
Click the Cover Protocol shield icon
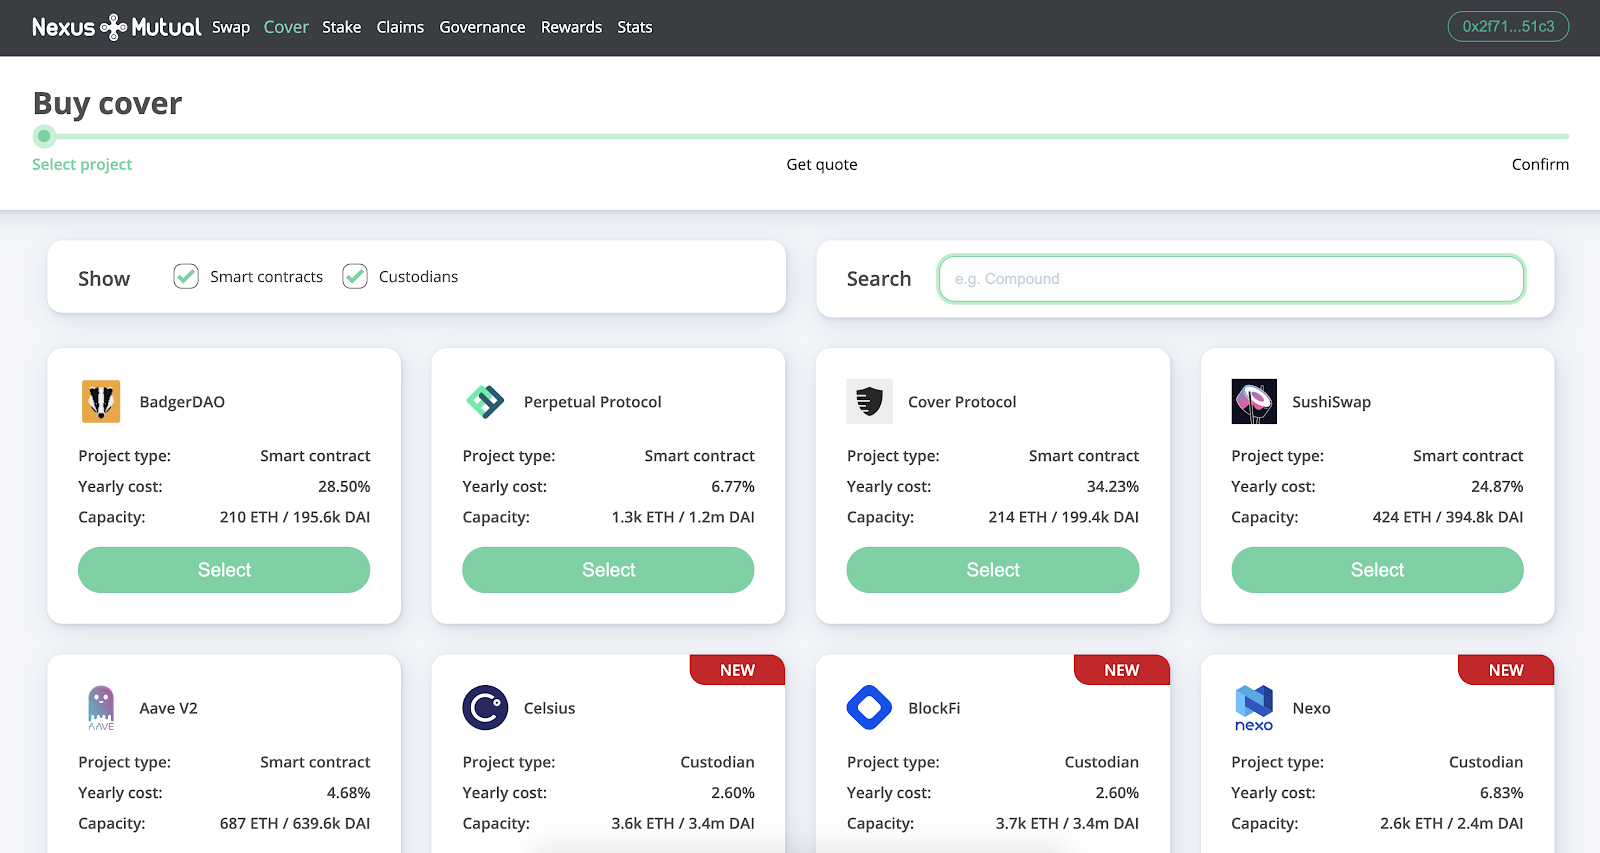869,401
